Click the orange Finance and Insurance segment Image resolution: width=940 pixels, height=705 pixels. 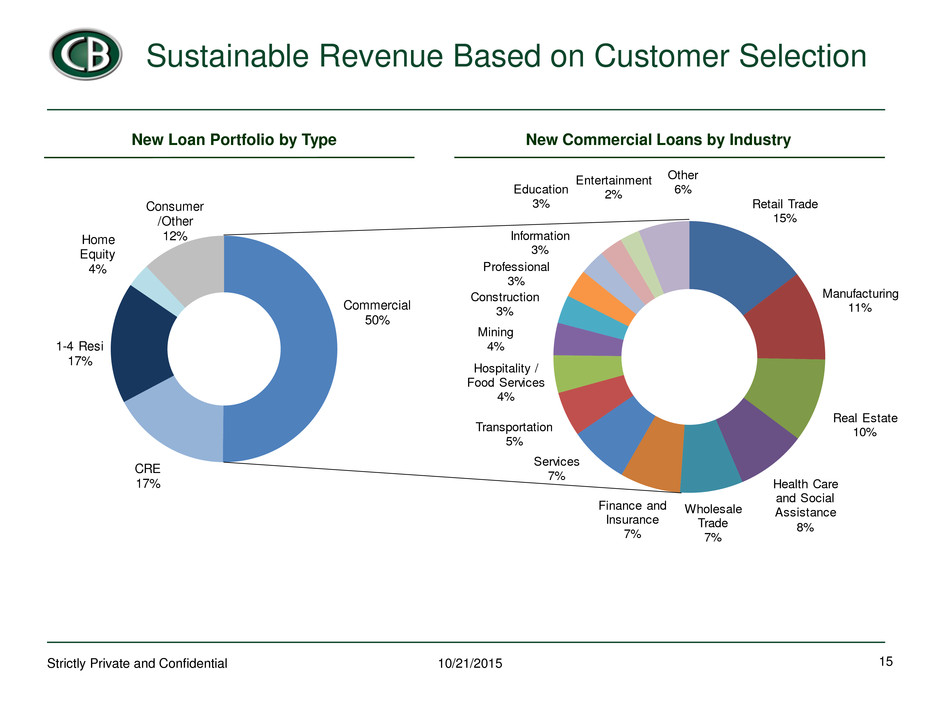coord(656,454)
